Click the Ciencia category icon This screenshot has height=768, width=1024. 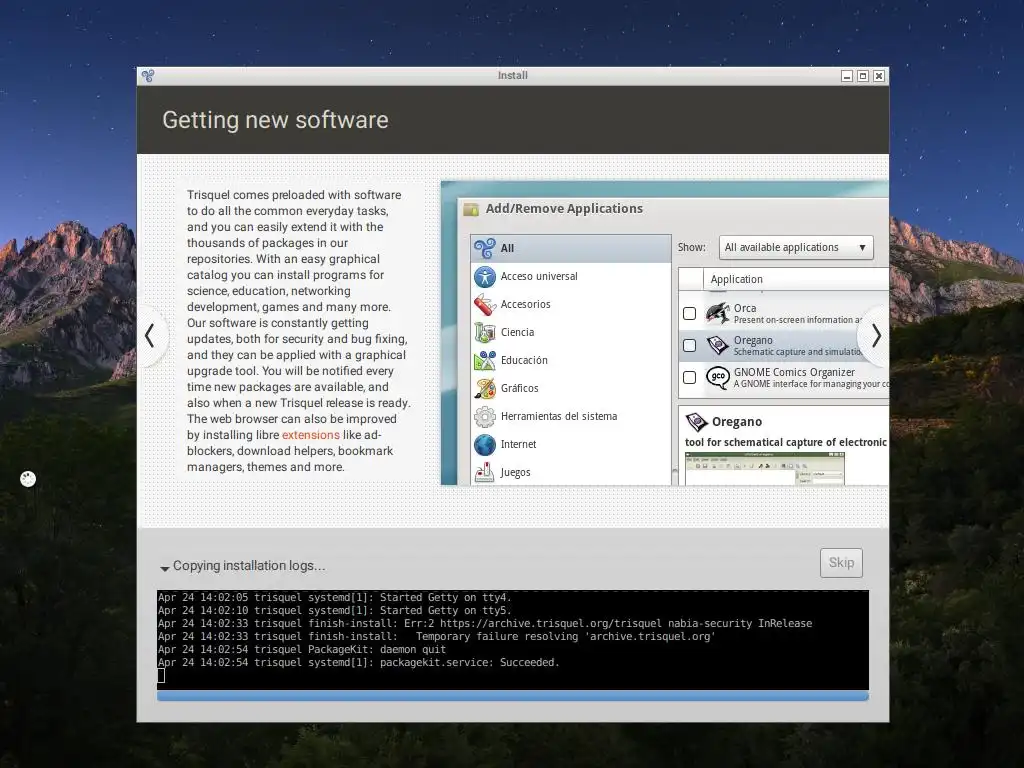click(485, 332)
